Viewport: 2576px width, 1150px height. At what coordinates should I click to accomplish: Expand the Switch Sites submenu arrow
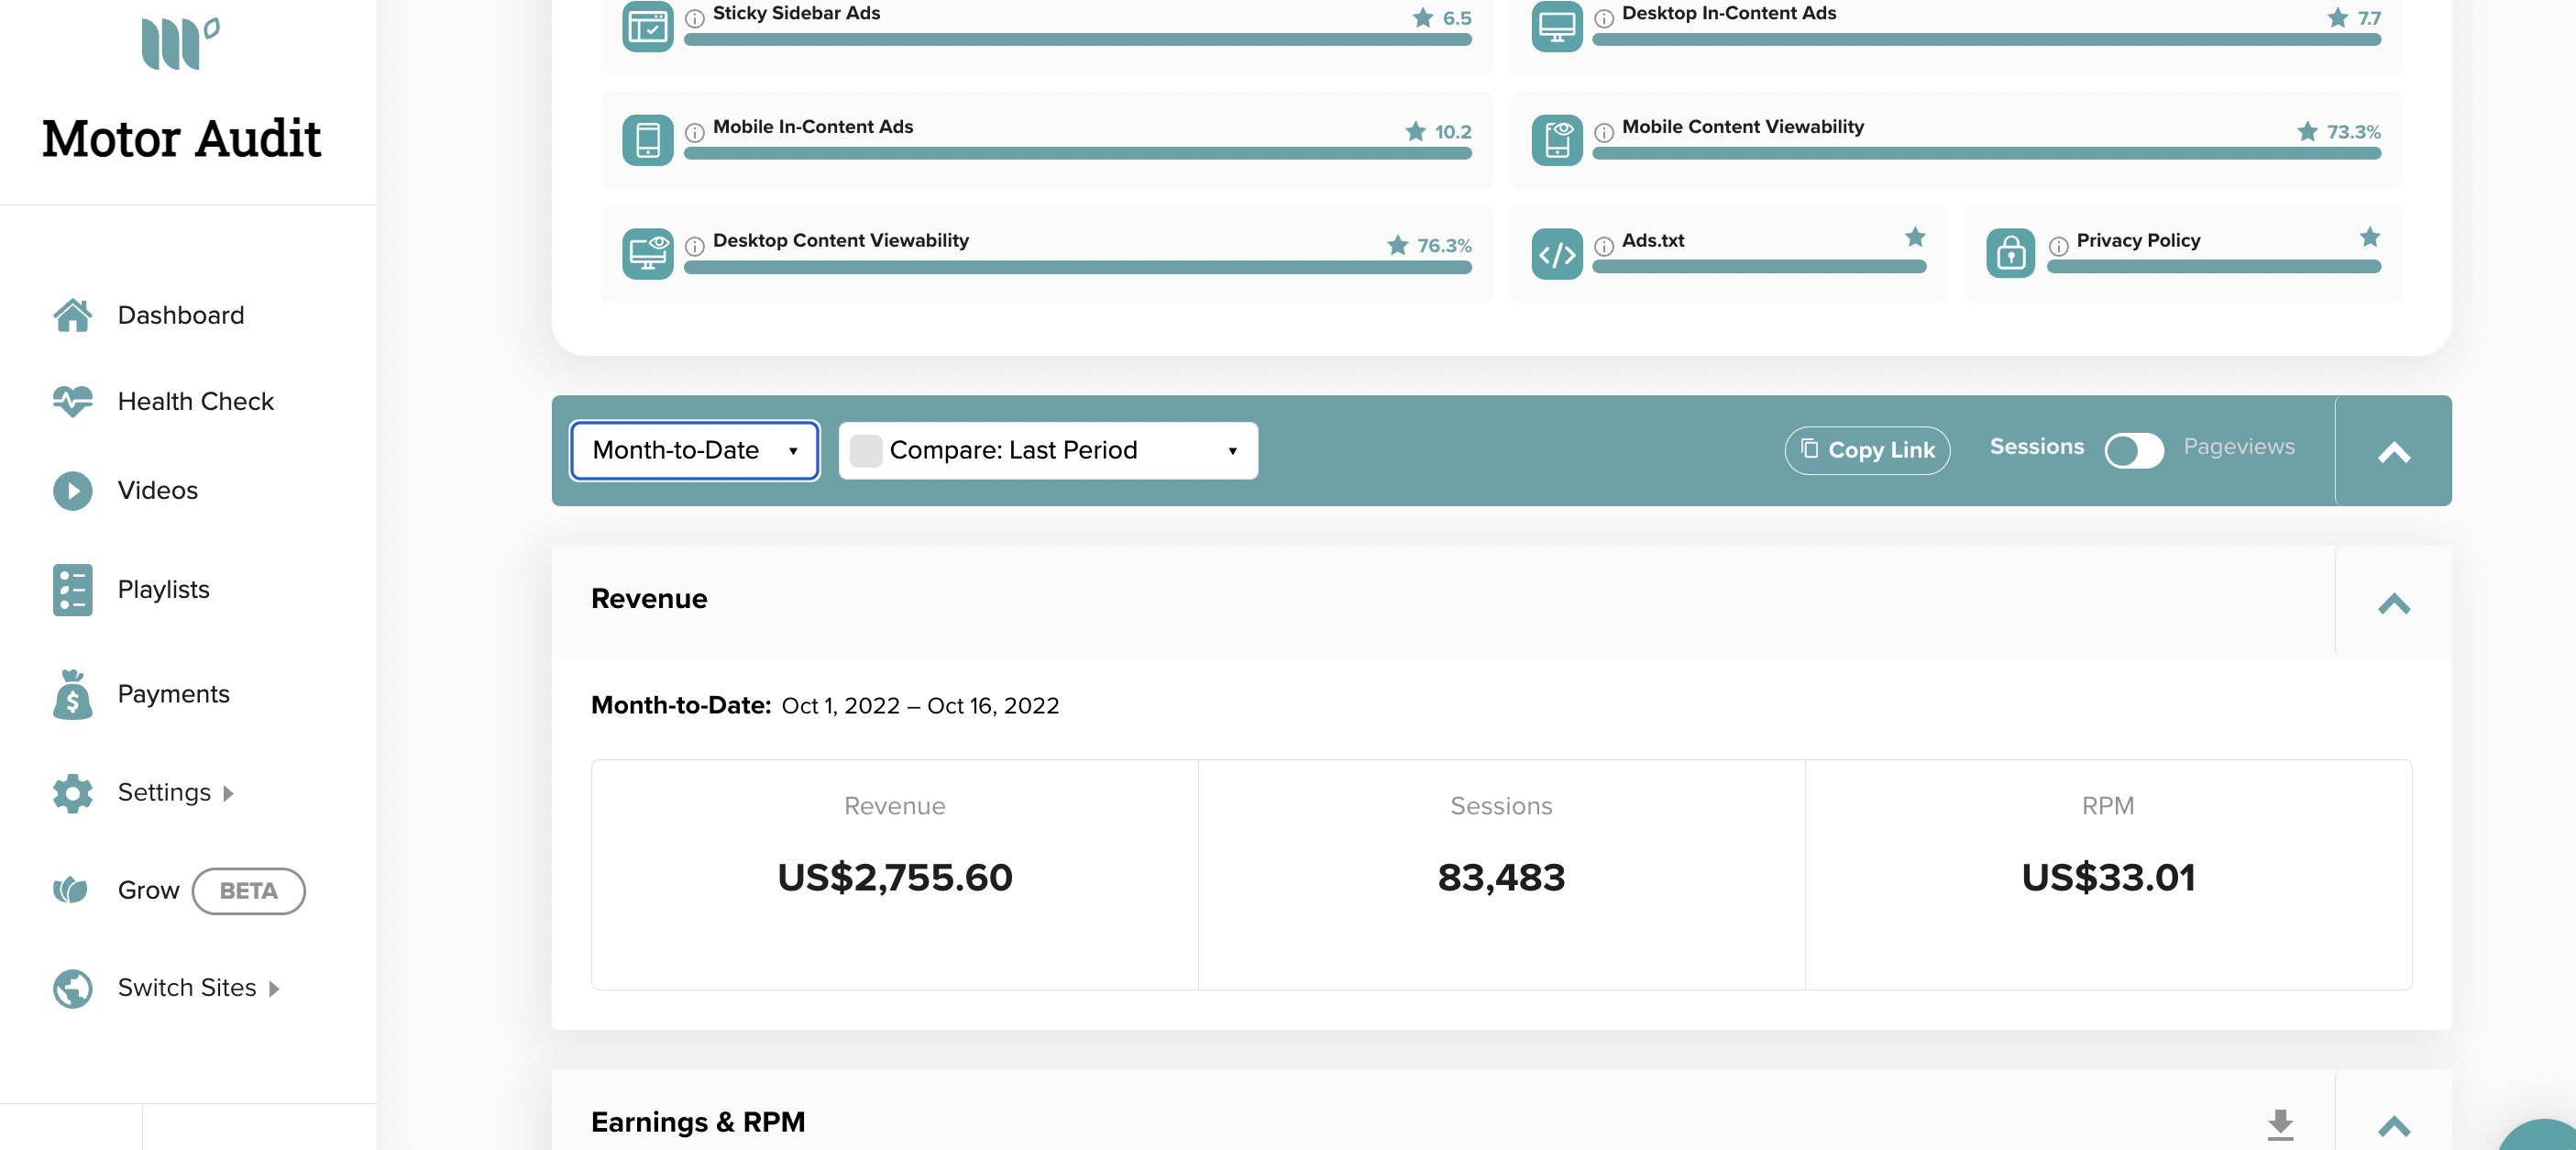coord(274,989)
